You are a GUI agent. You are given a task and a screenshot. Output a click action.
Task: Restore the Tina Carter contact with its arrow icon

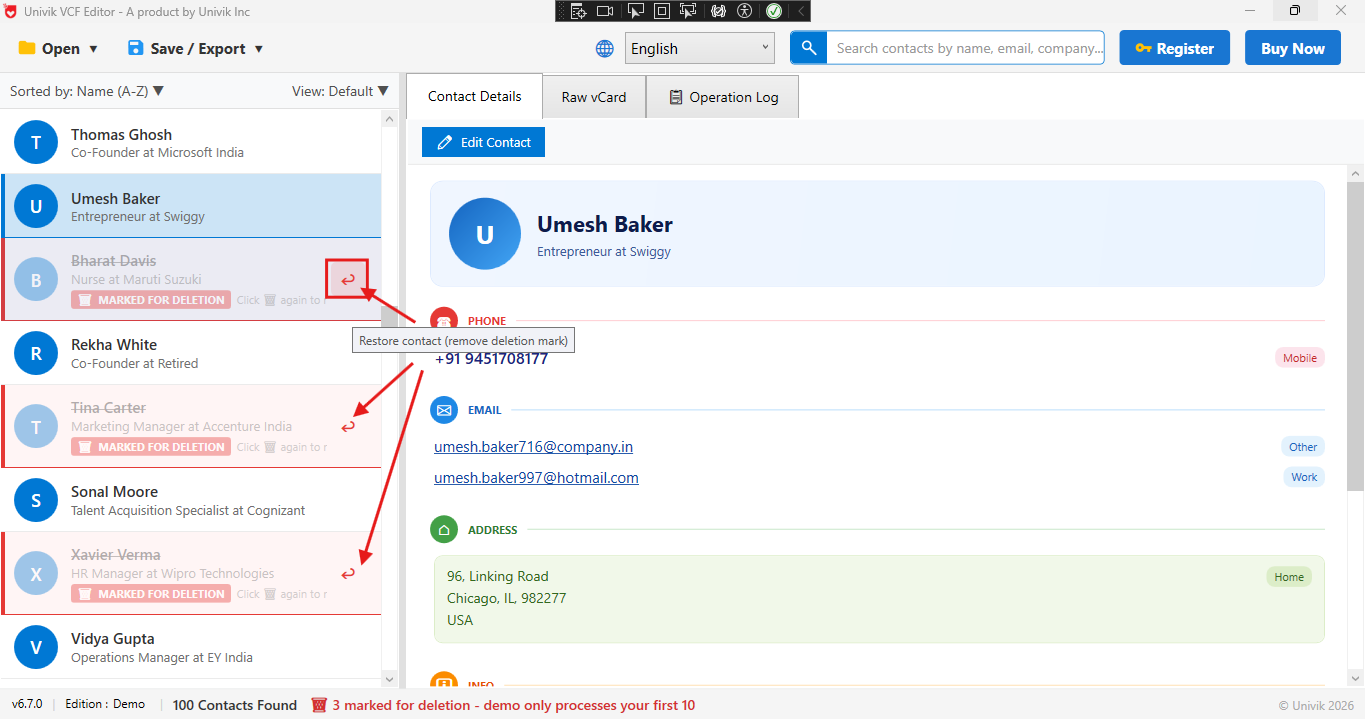348,427
